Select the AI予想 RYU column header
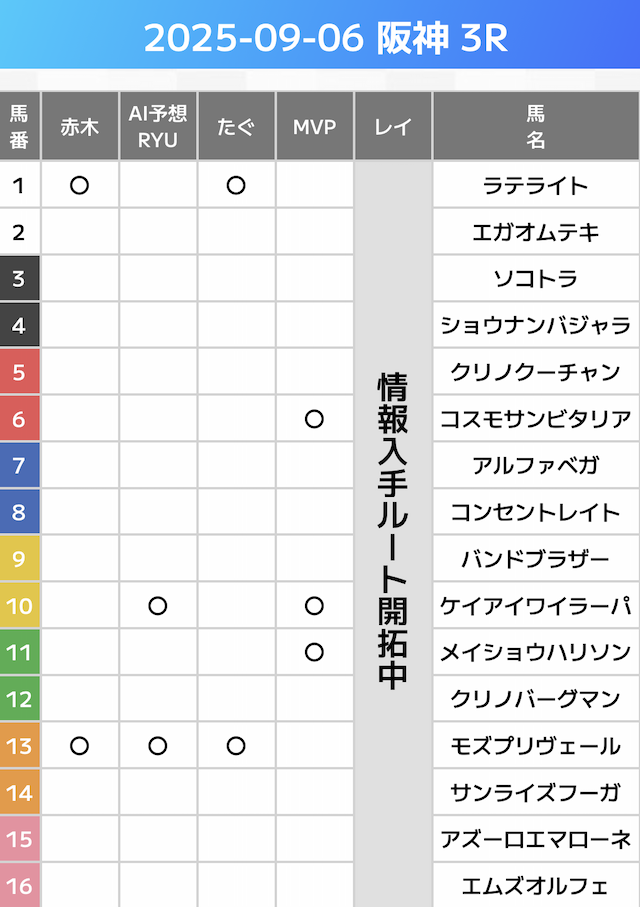This screenshot has height=907, width=640. [x=158, y=127]
